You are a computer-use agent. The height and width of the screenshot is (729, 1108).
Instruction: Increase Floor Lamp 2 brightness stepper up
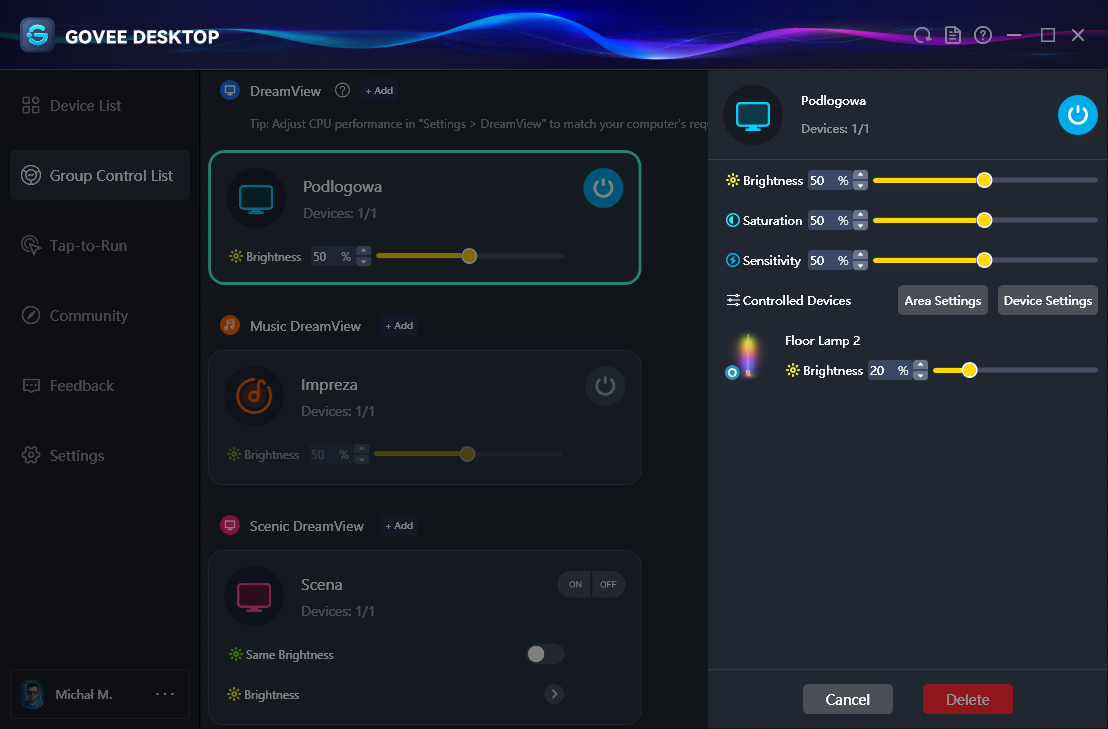tap(920, 365)
